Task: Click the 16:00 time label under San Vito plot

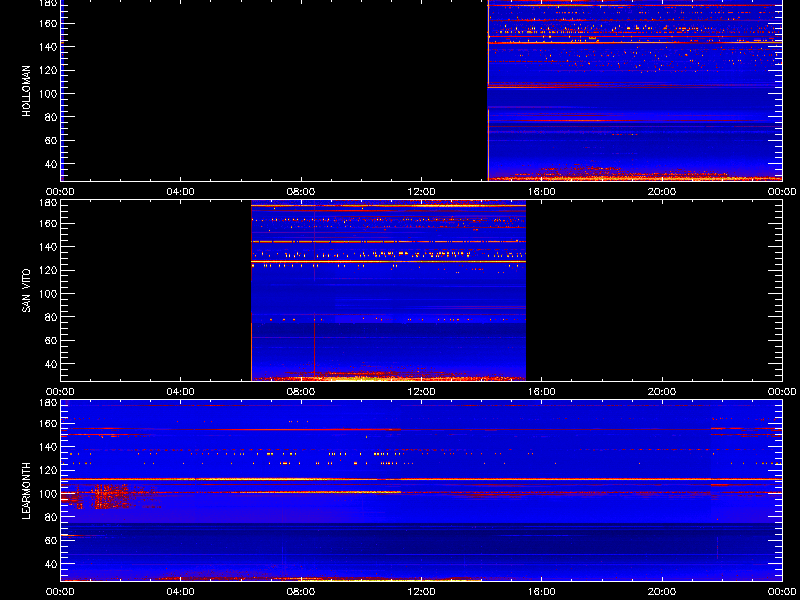Action: (541, 392)
